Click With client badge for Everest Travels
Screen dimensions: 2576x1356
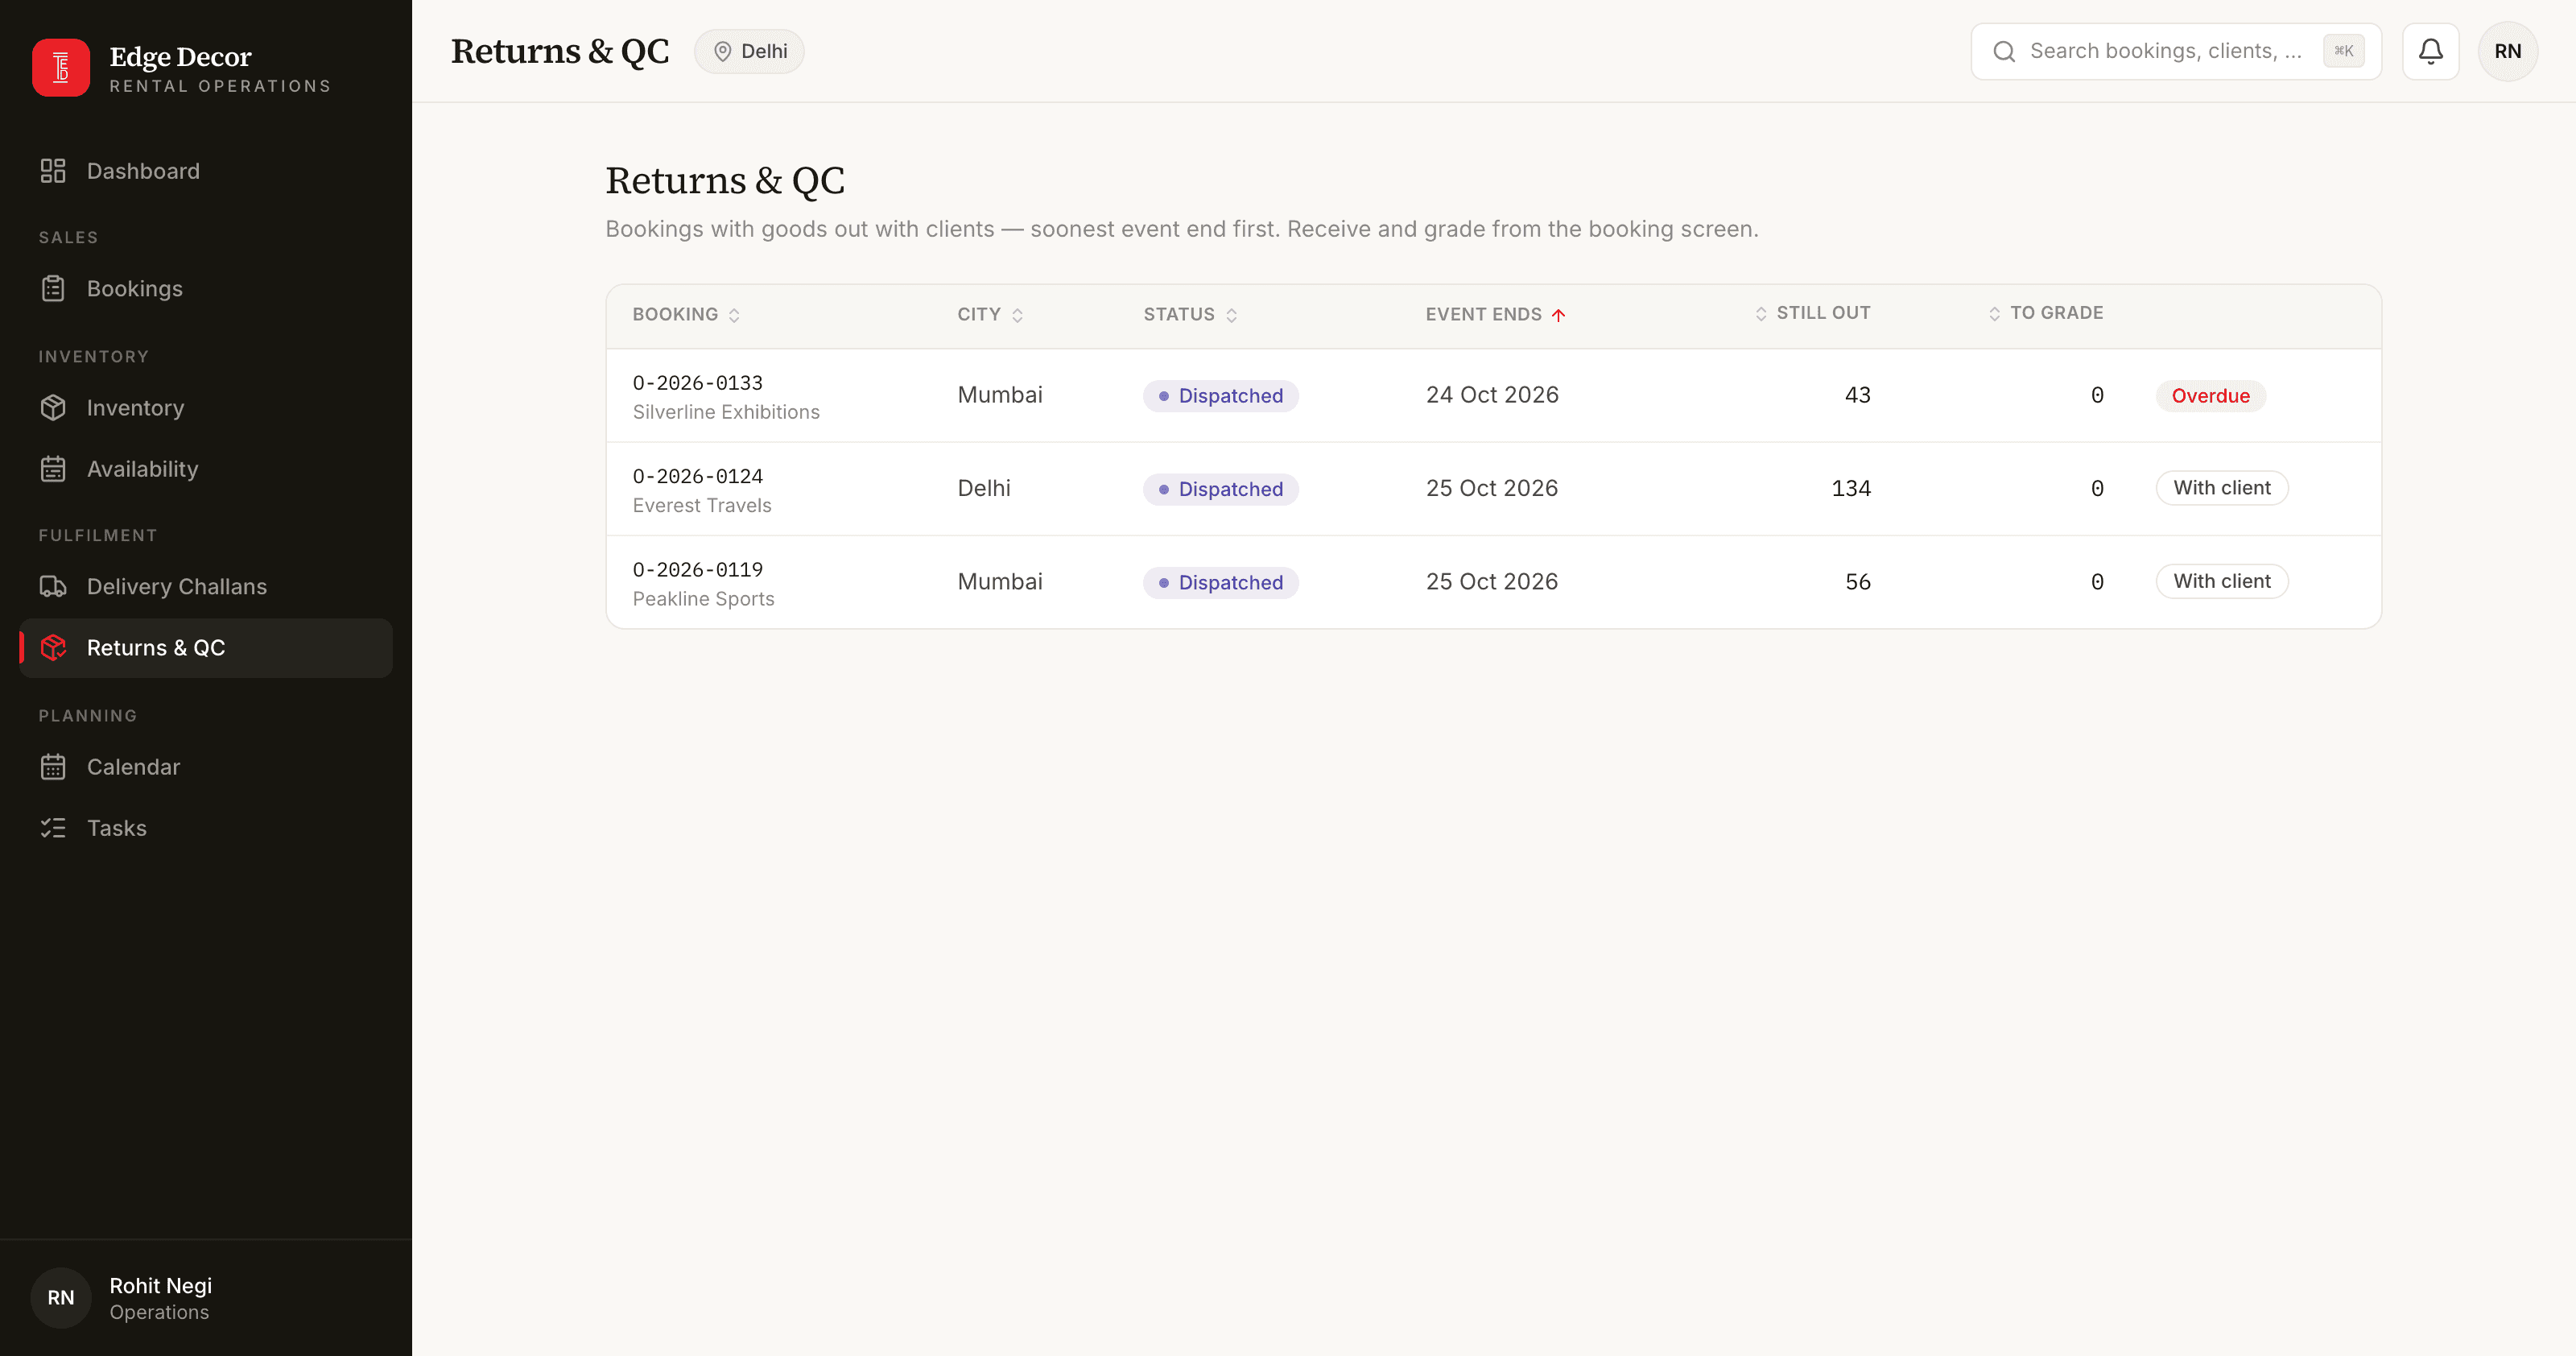tap(2221, 488)
